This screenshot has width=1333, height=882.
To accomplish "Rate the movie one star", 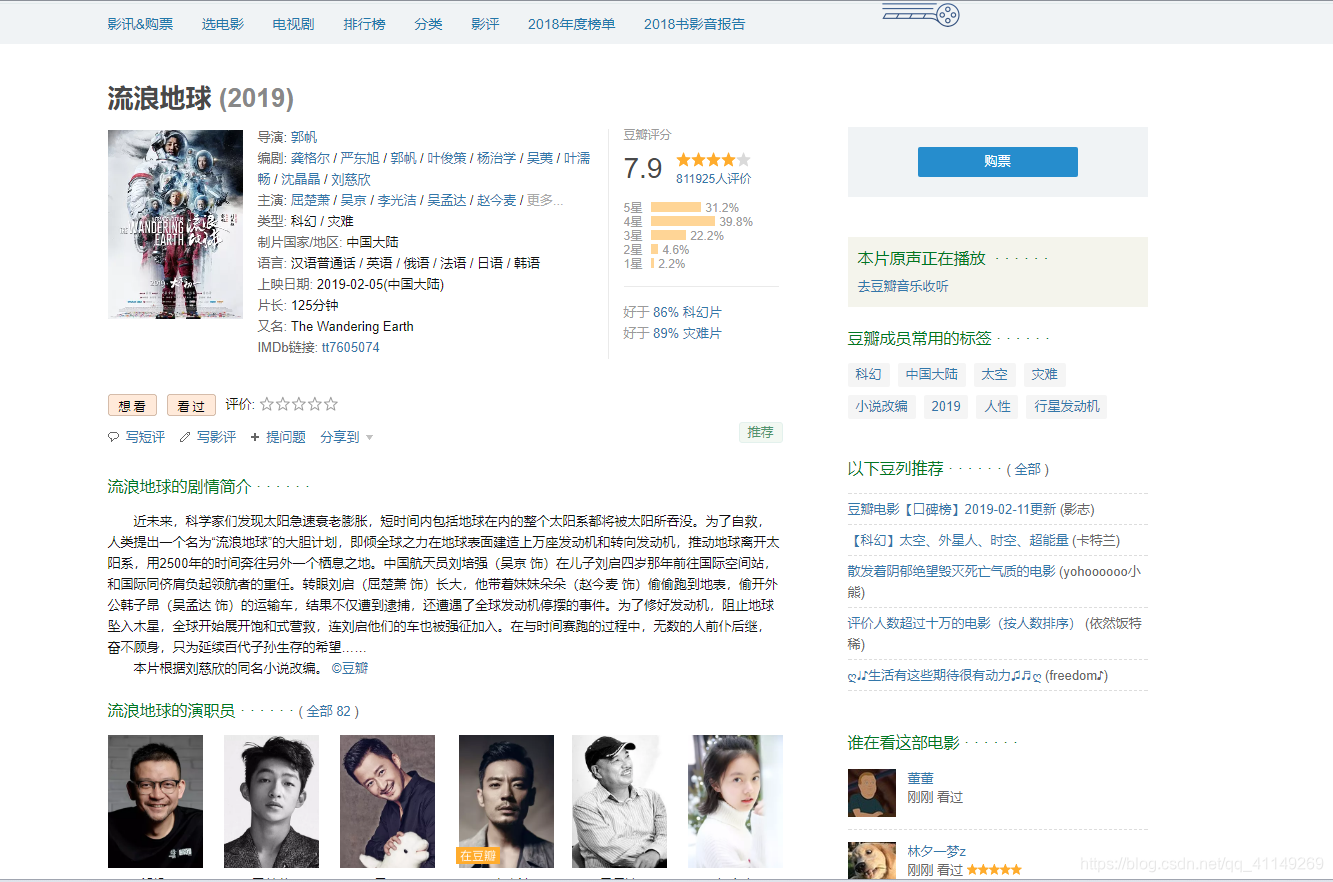I will [267, 404].
